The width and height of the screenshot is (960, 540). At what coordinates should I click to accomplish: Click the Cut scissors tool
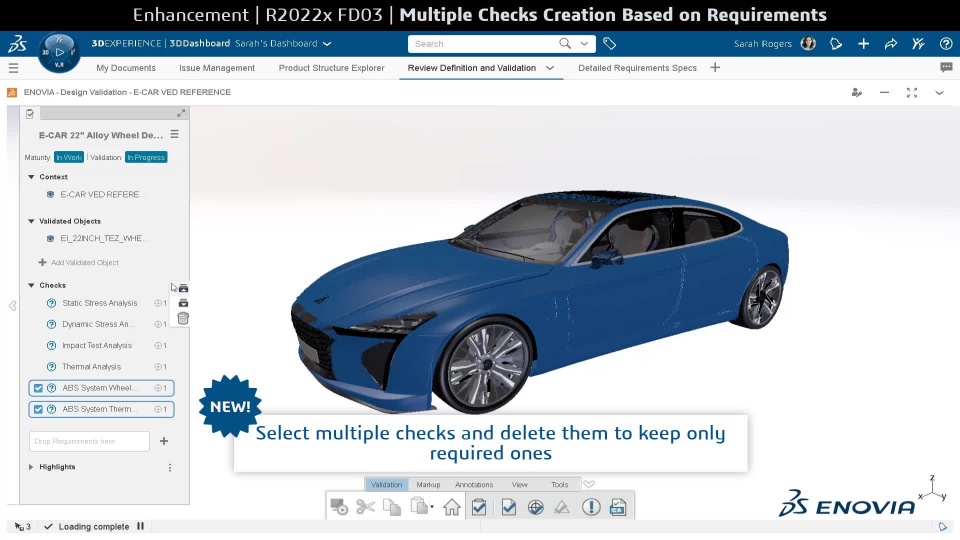click(366, 507)
